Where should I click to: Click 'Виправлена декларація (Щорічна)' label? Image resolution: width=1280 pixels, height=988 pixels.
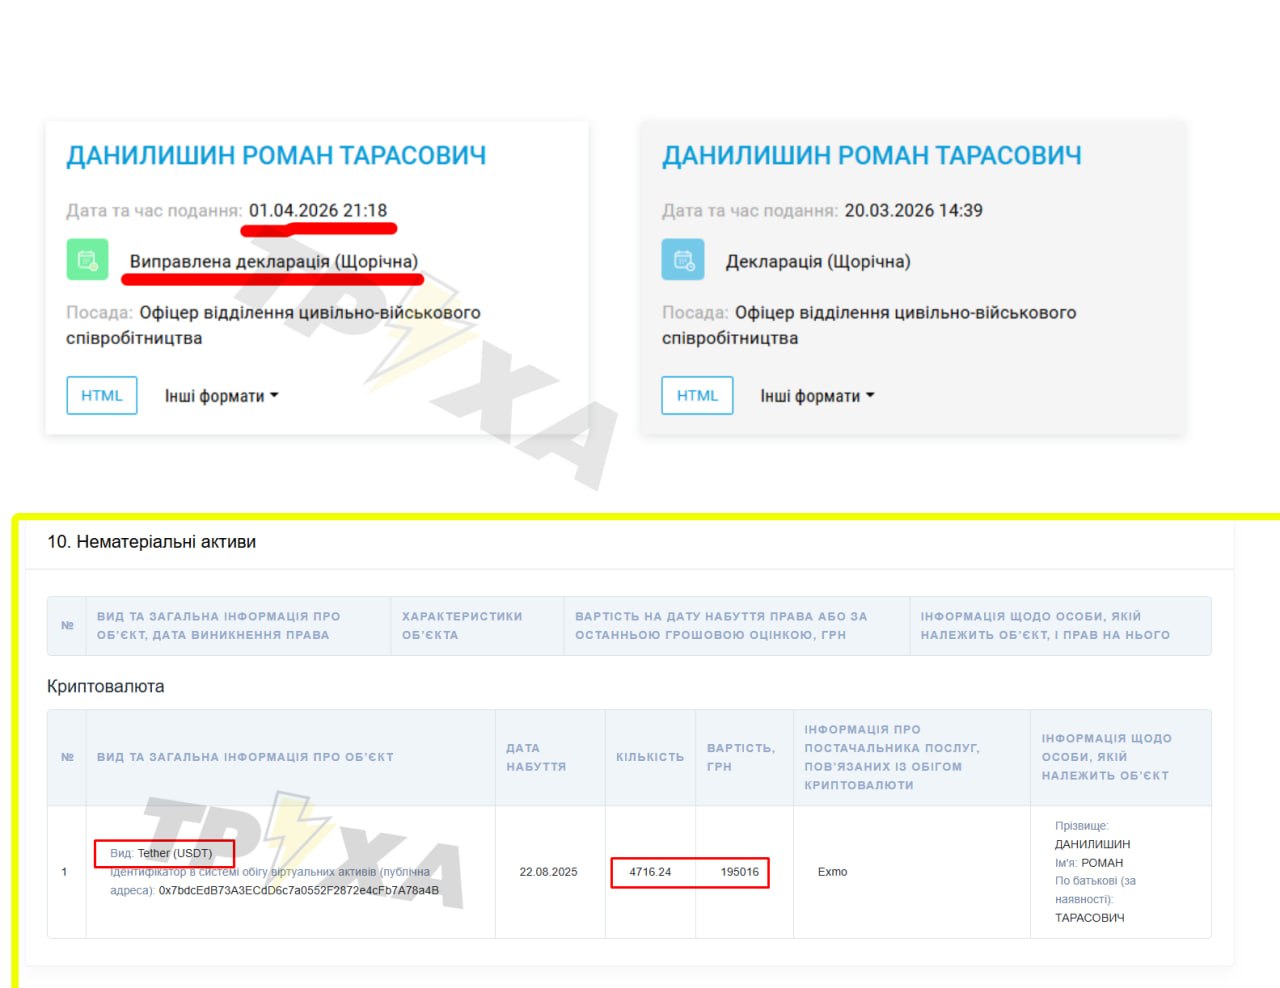pos(273,261)
